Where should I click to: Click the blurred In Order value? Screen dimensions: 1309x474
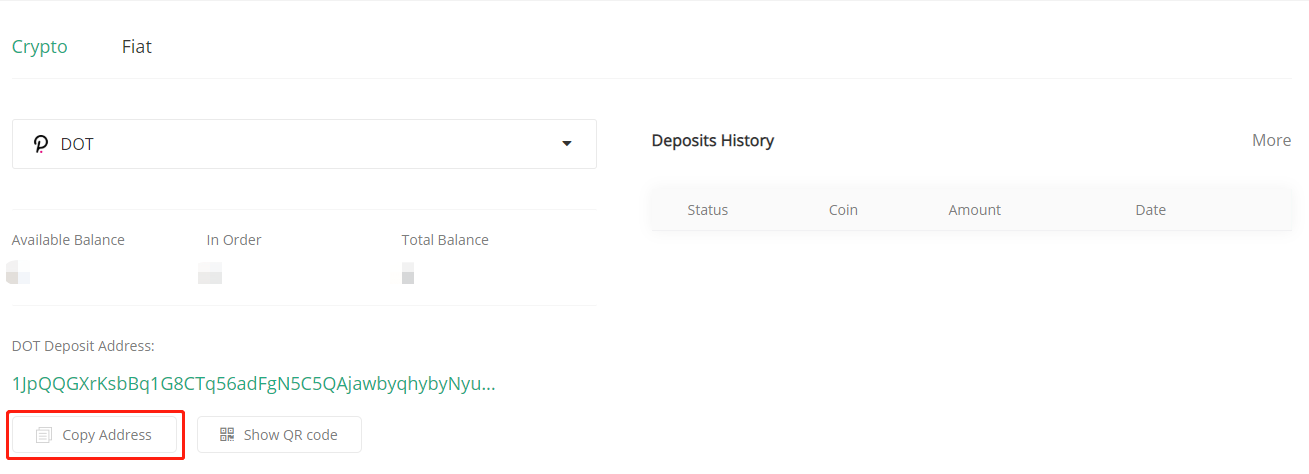coord(210,272)
